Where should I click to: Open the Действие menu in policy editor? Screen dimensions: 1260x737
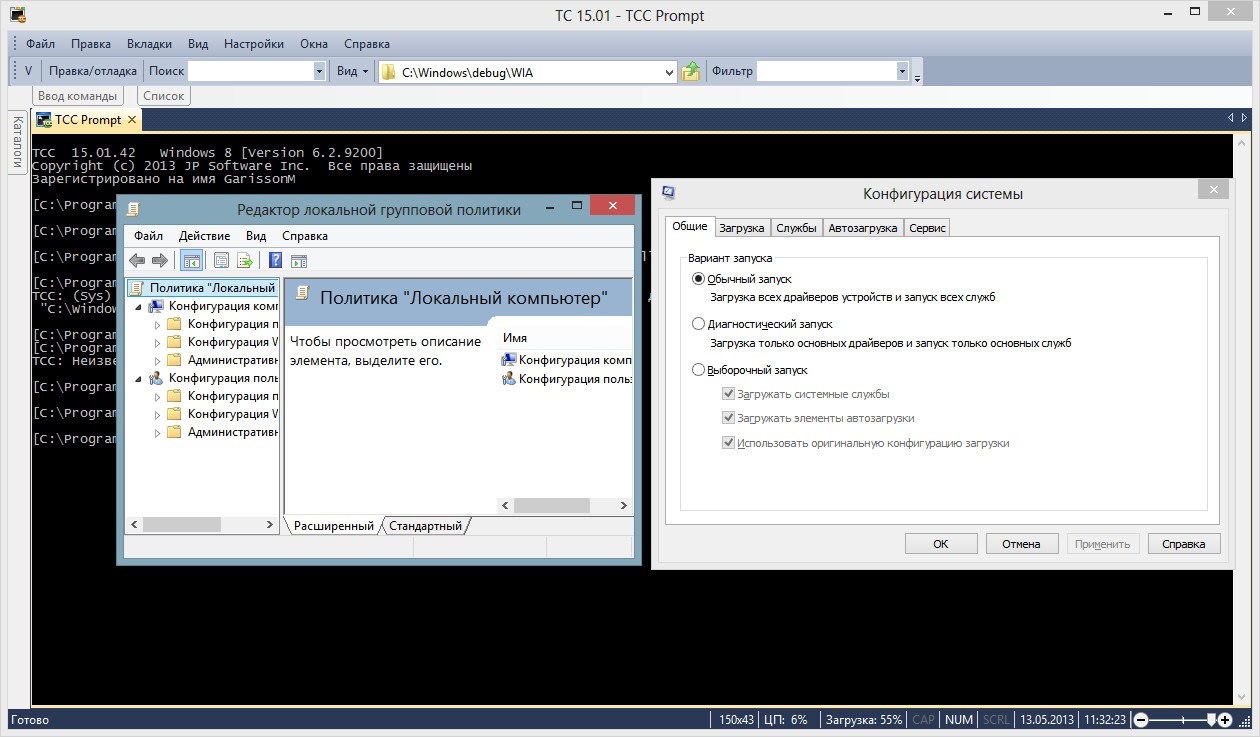pyautogui.click(x=204, y=236)
